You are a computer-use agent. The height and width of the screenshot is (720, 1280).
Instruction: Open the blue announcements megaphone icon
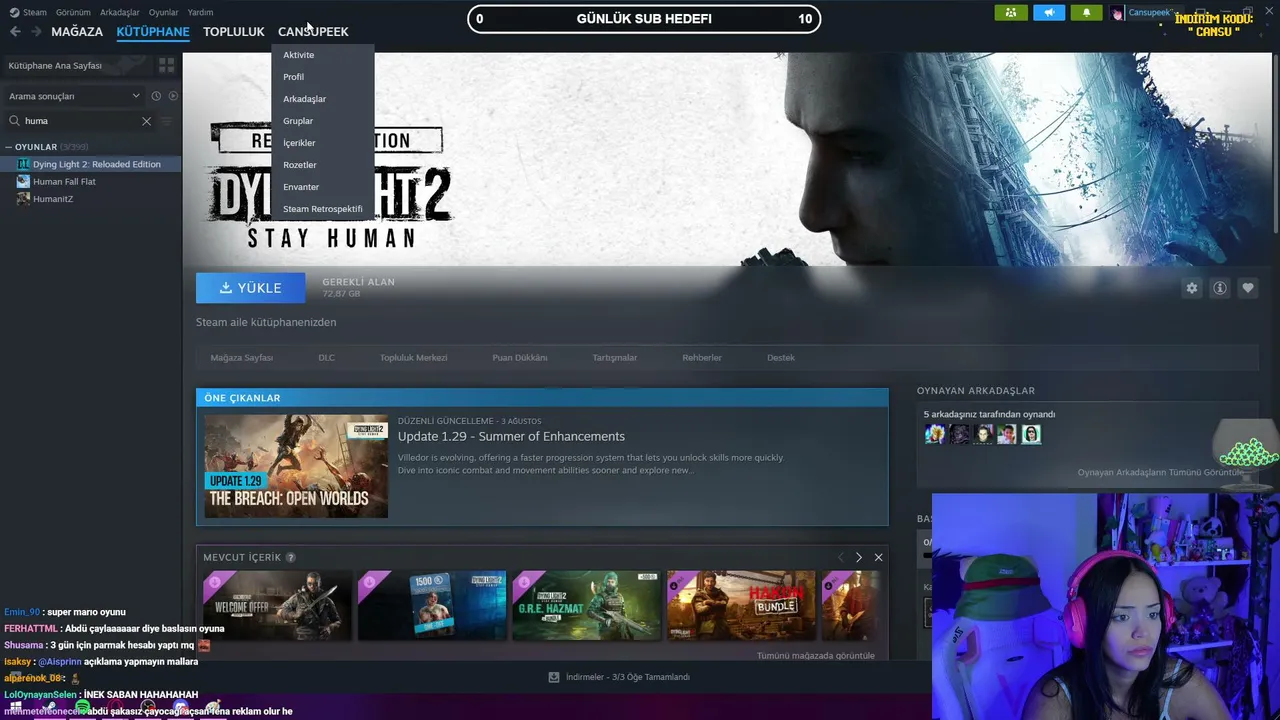(1049, 13)
